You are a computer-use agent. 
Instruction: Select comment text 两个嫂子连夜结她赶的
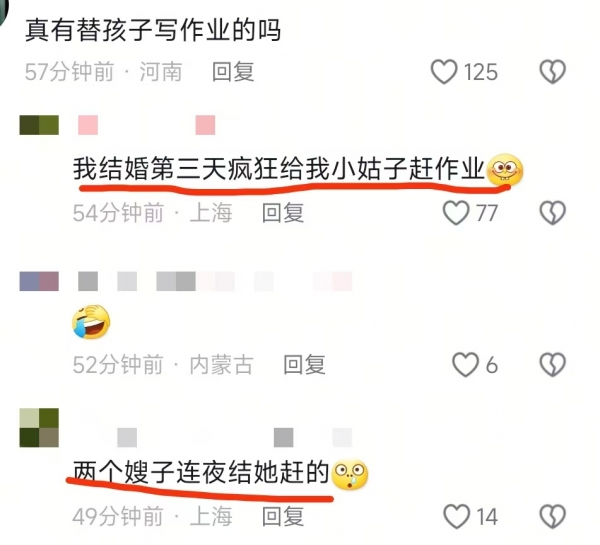point(201,473)
